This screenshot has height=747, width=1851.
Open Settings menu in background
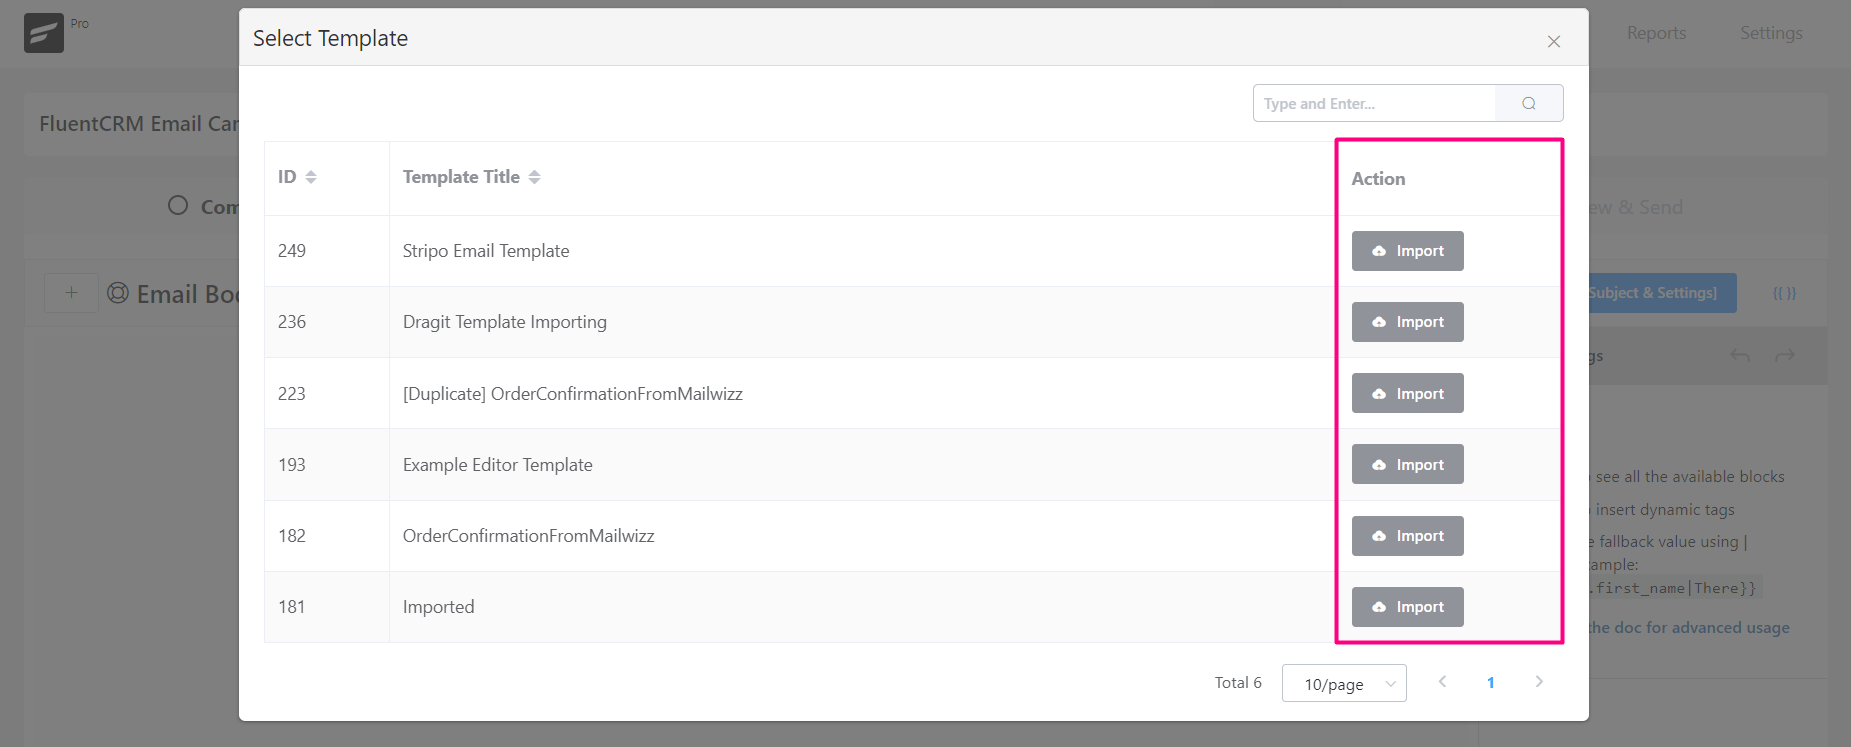coord(1771,33)
